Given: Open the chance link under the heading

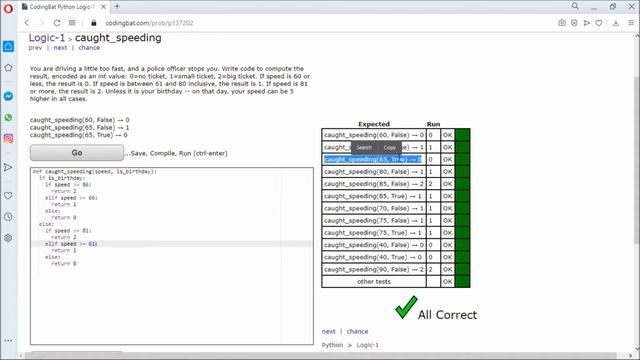Looking at the screenshot, I should (89, 48).
